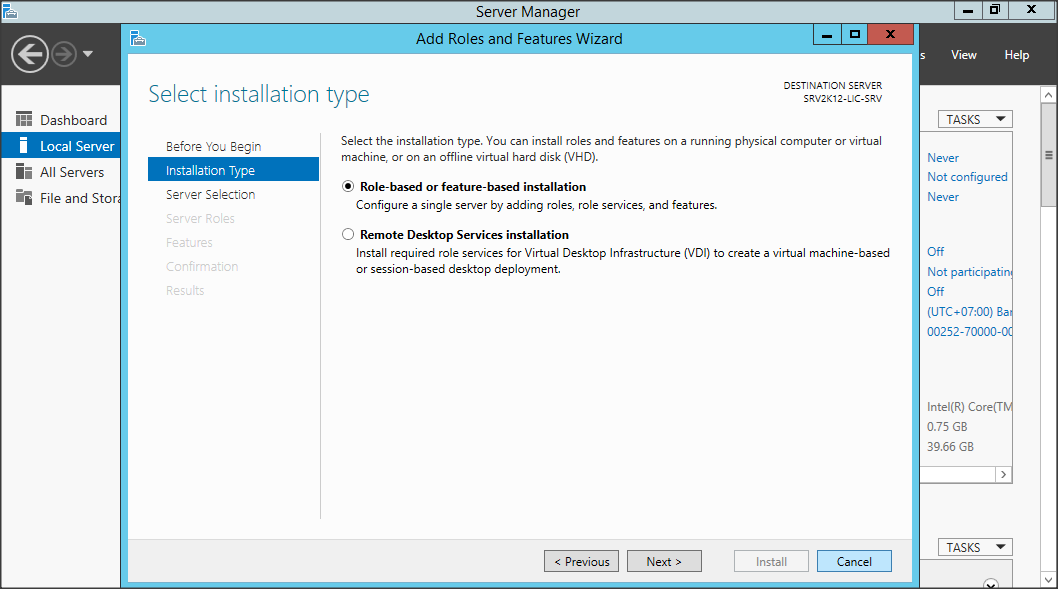
Task: Select Role-based or feature-based installation
Action: point(348,187)
